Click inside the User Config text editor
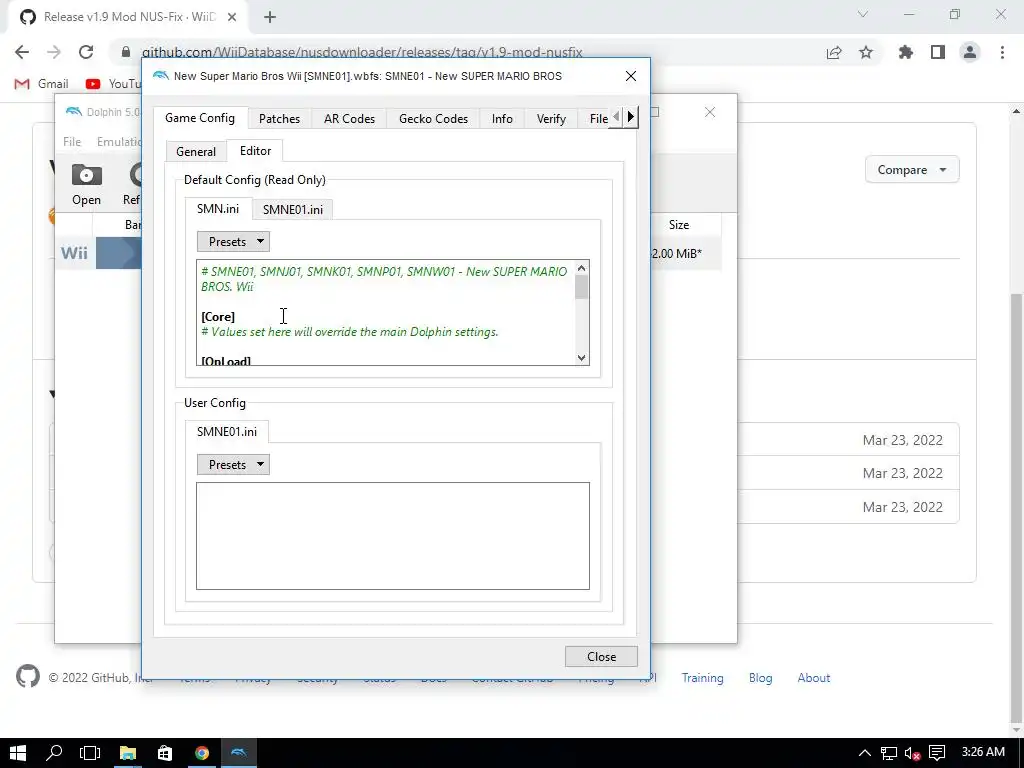 392,536
